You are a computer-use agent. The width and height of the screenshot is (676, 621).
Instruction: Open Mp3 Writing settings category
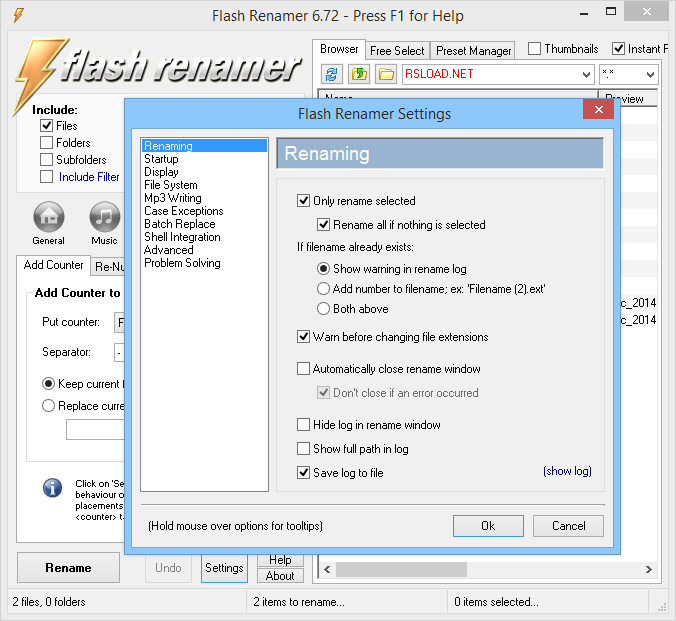(173, 198)
